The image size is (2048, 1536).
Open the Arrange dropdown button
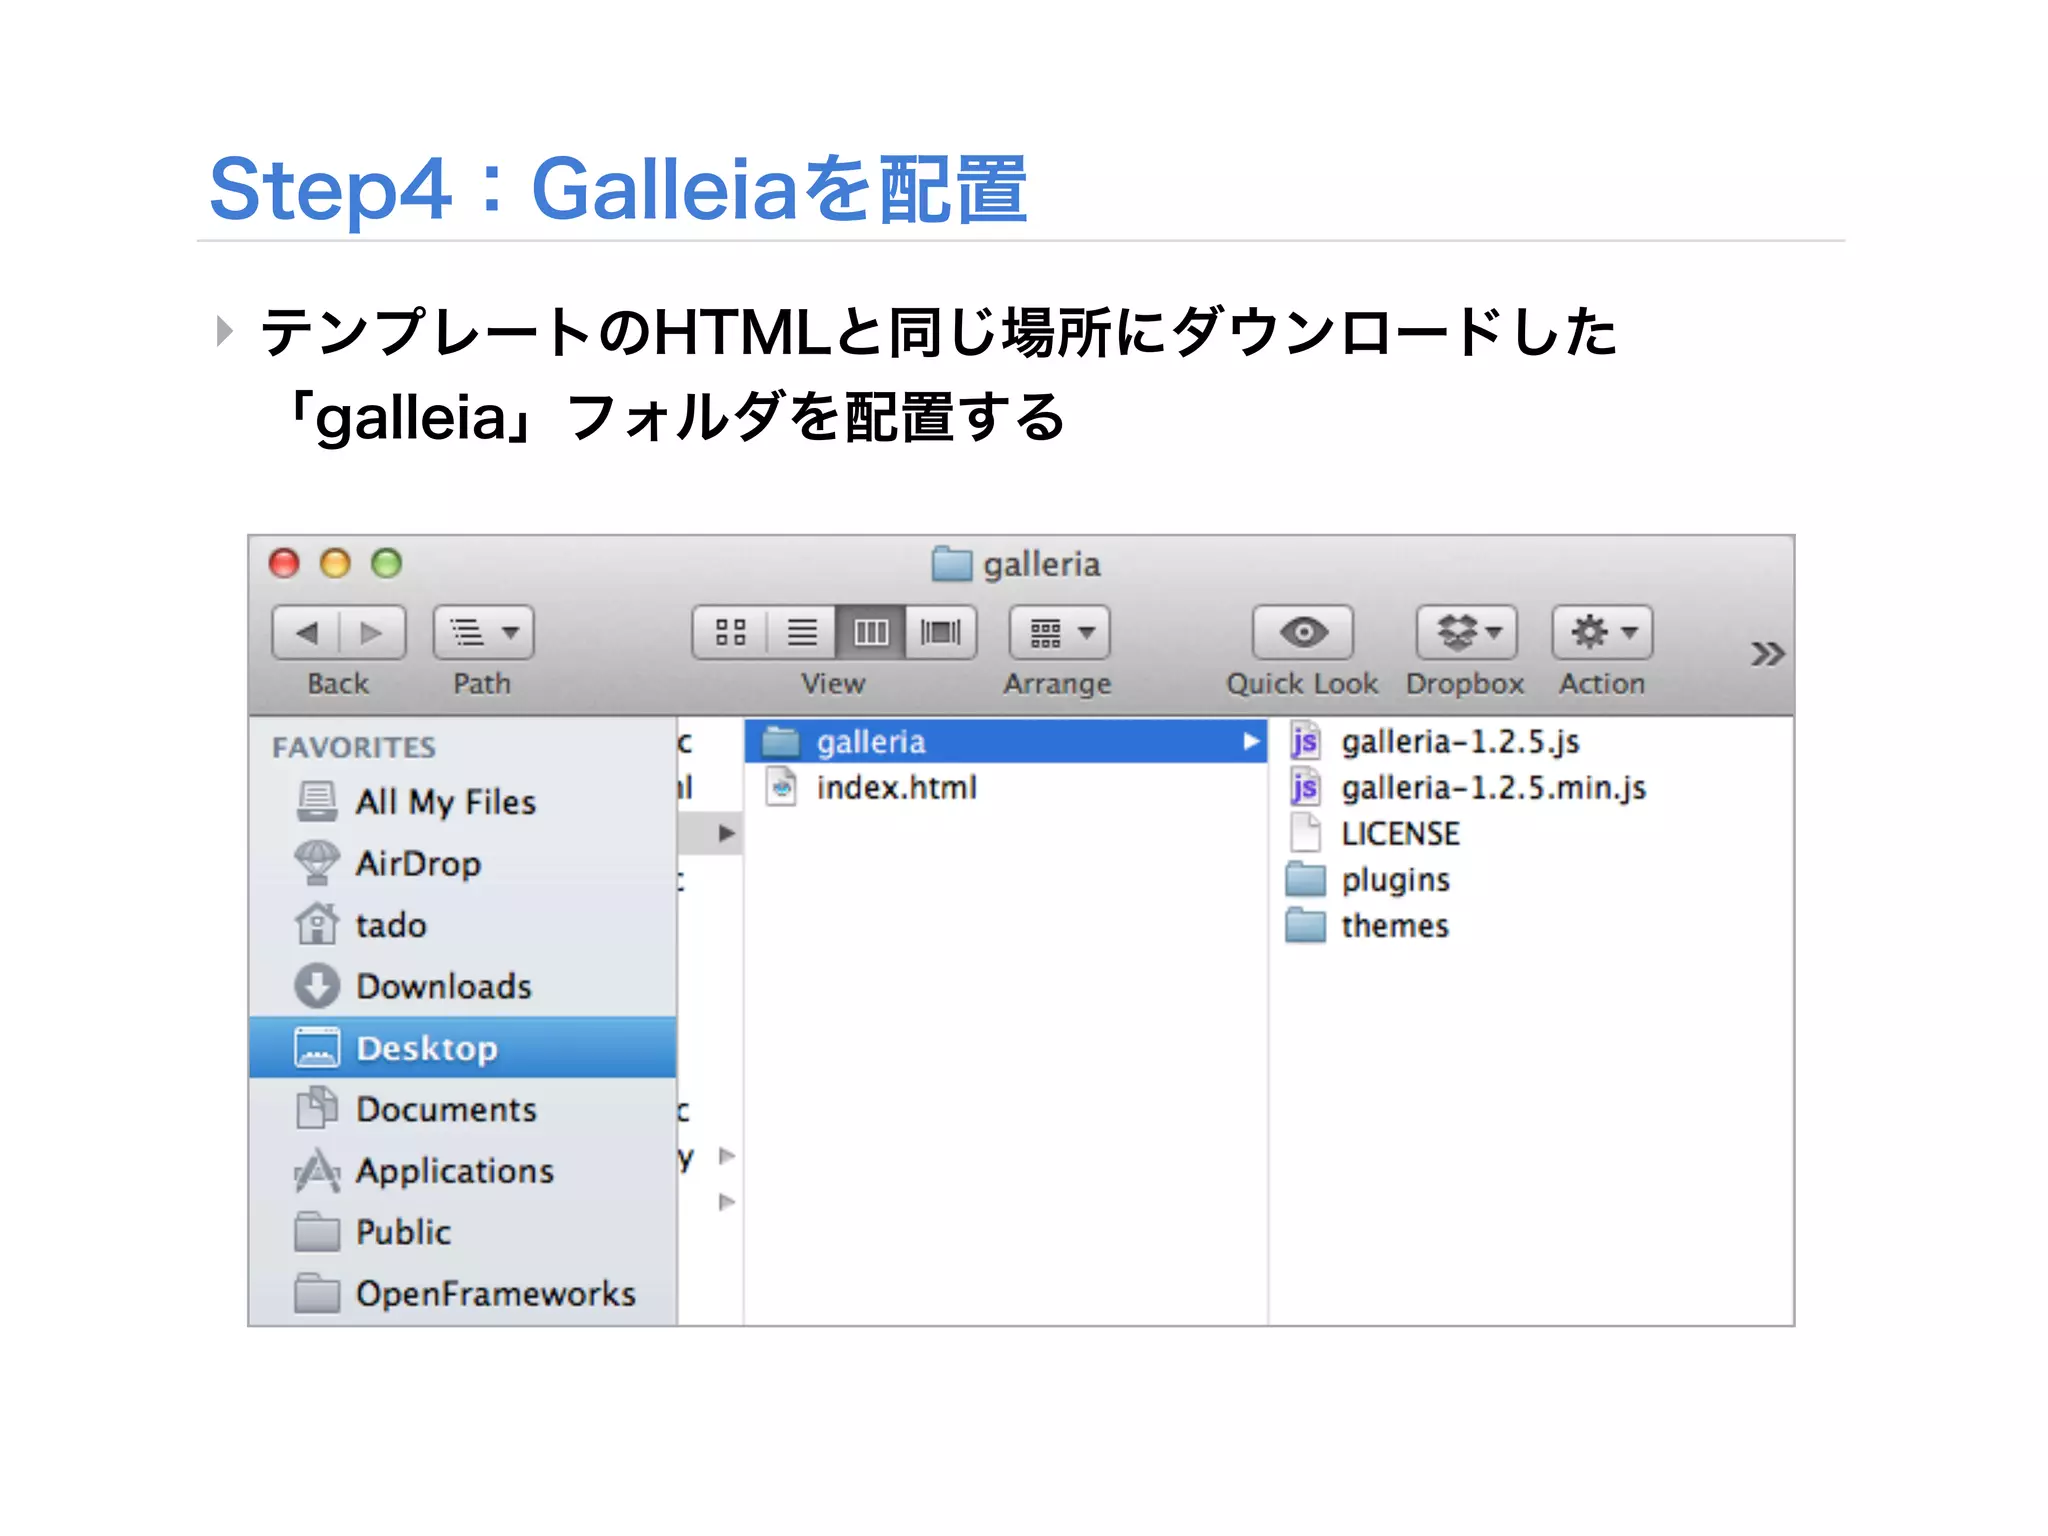(1059, 632)
